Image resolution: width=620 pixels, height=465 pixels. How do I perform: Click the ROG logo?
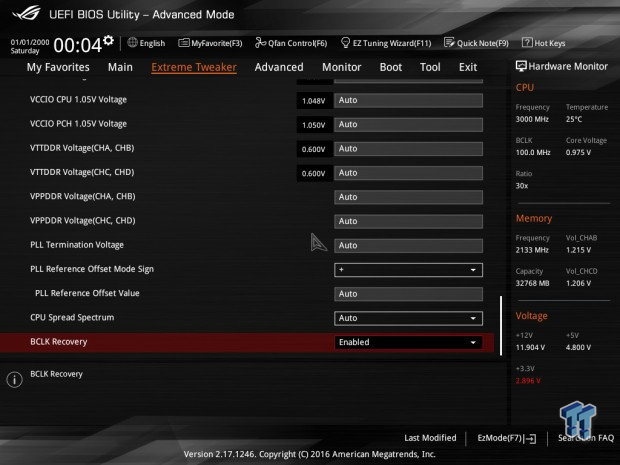26,13
